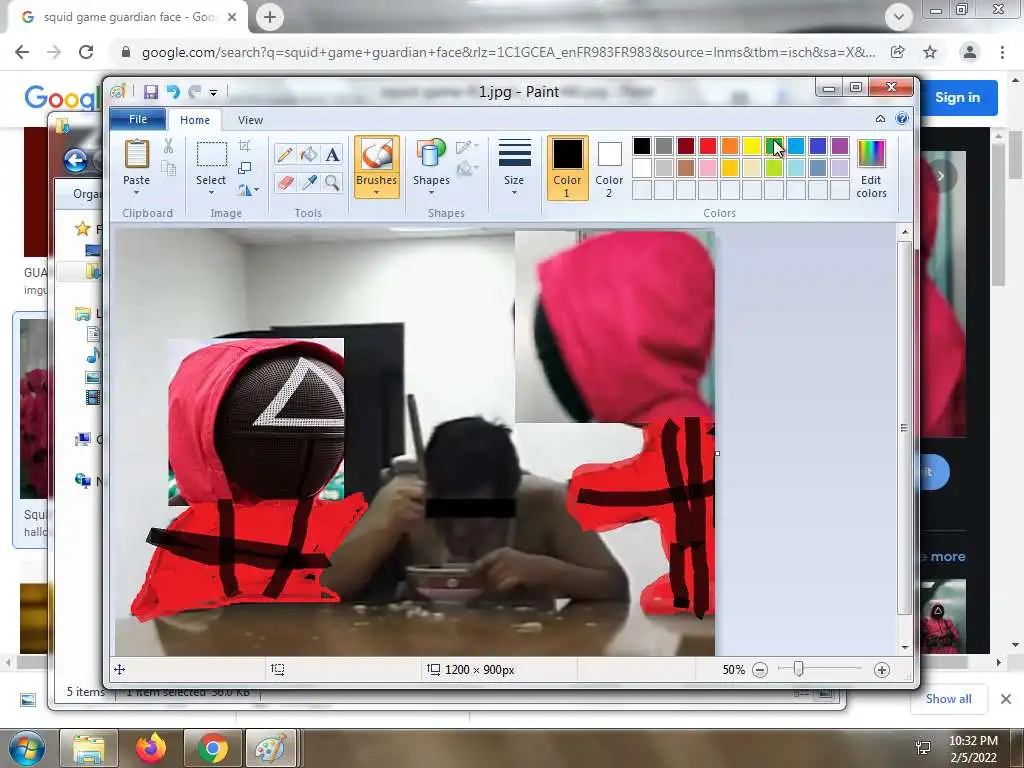This screenshot has height=768, width=1024.
Task: Click the Undo arrow in quick access toolbar
Action: click(173, 92)
